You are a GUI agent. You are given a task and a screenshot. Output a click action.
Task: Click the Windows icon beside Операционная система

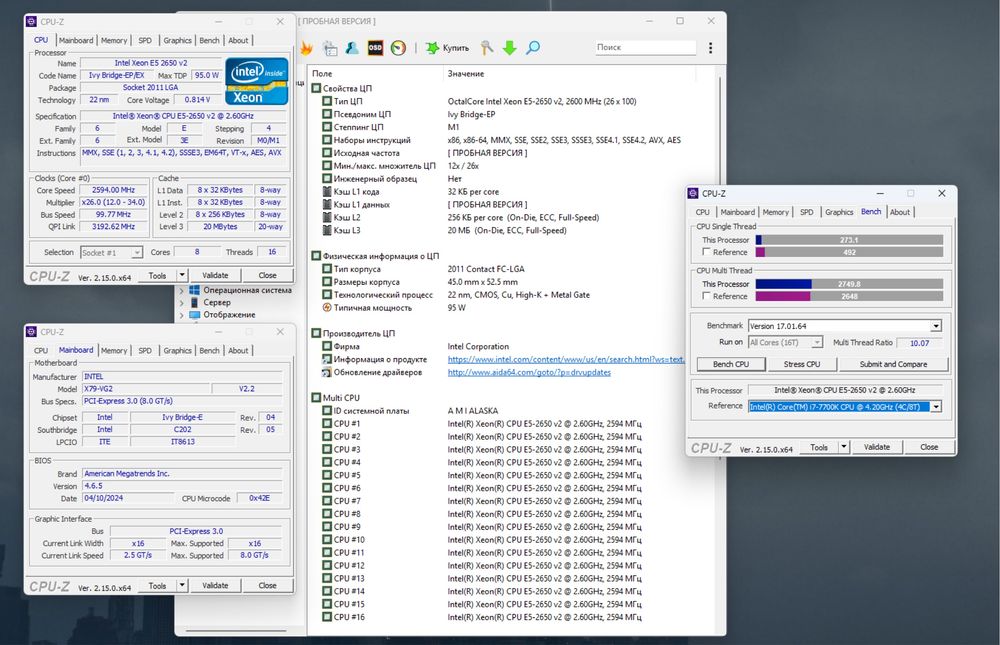pos(194,290)
